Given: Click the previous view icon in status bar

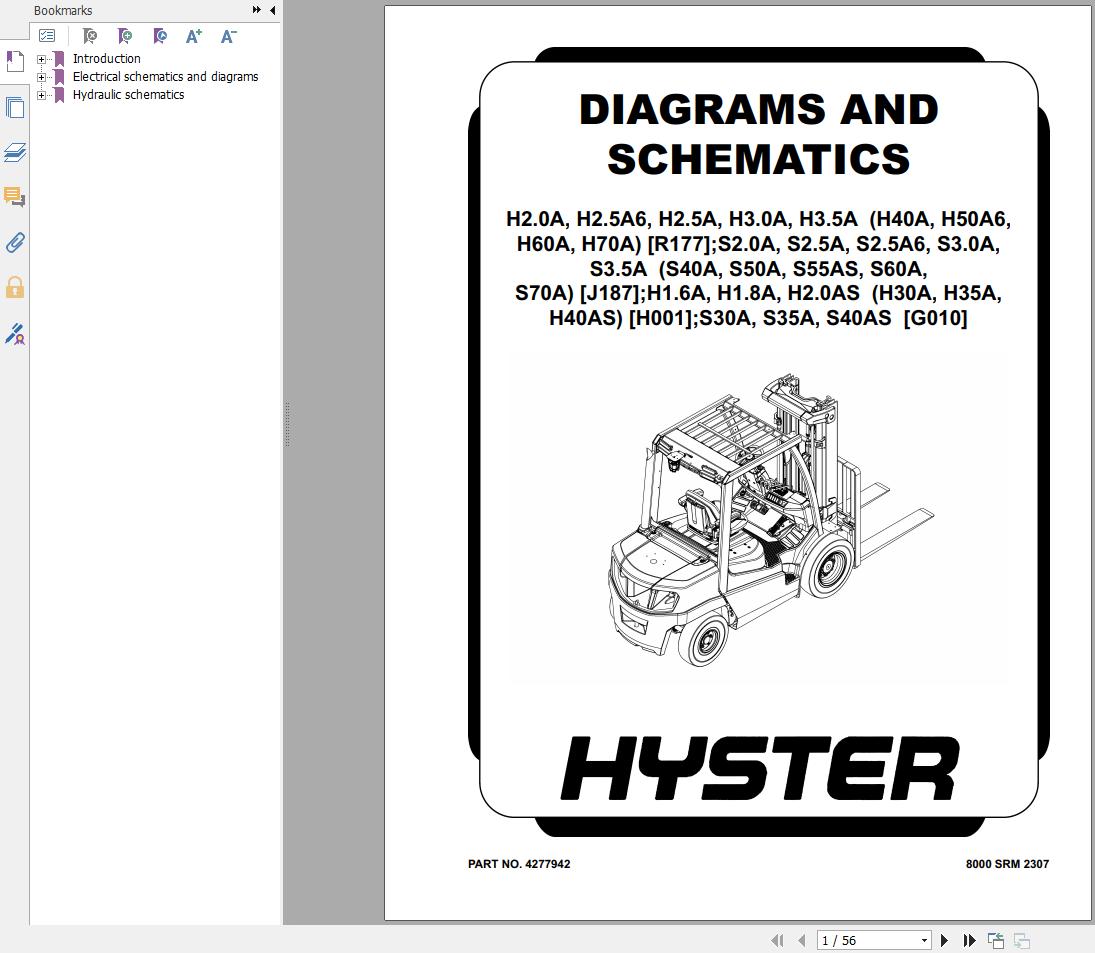Looking at the screenshot, I should pos(996,940).
